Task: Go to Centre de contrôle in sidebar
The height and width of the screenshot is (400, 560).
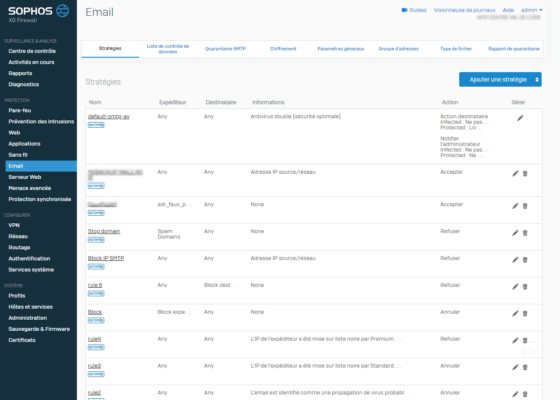Action: click(x=32, y=51)
